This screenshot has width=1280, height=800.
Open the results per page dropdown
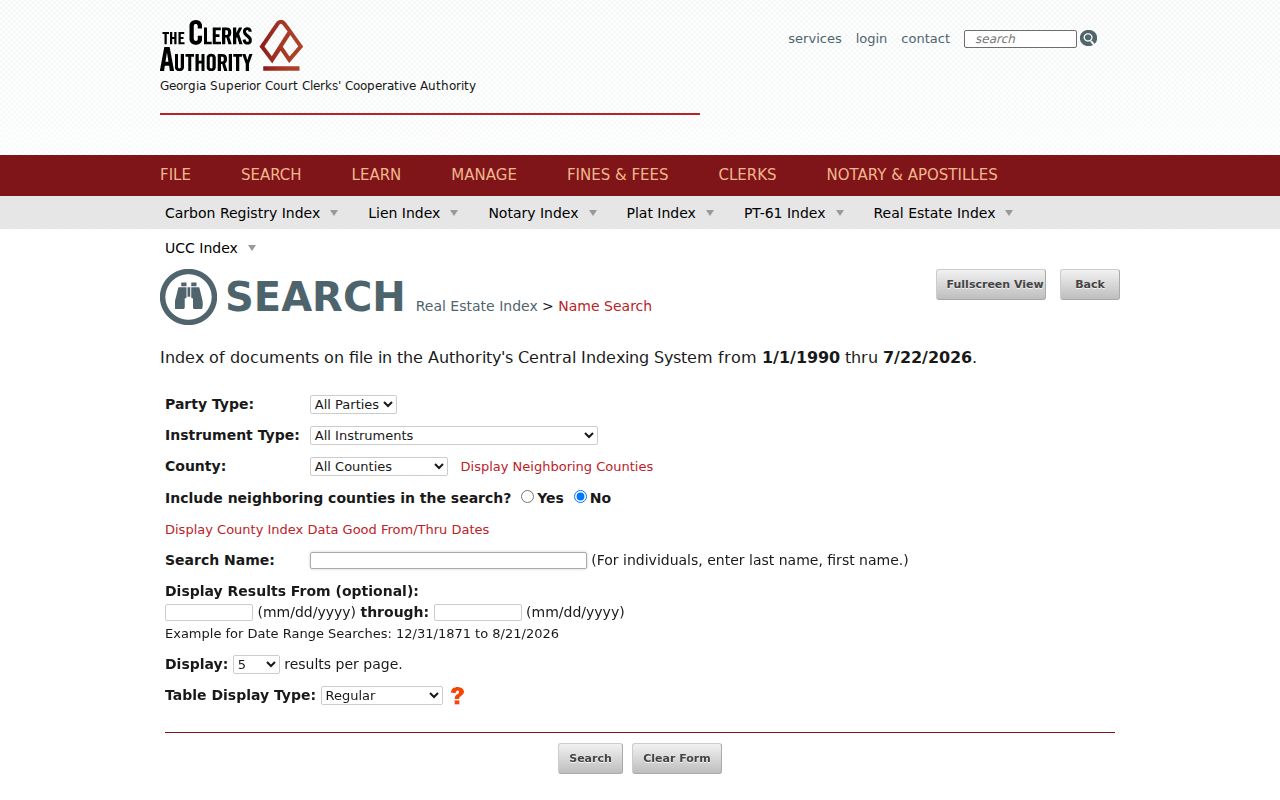[256, 664]
